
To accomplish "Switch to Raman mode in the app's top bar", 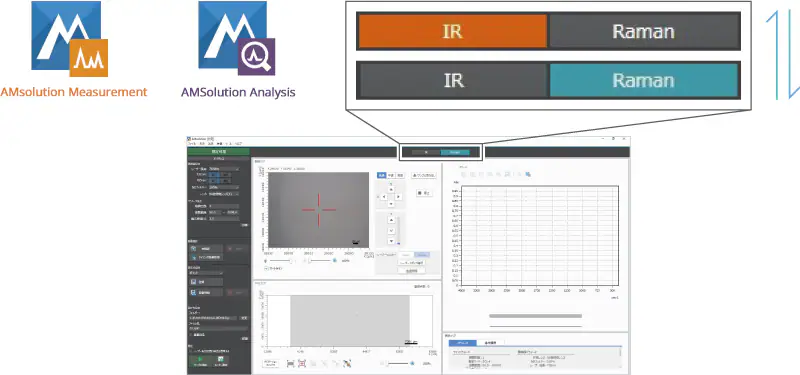I will 455,152.
